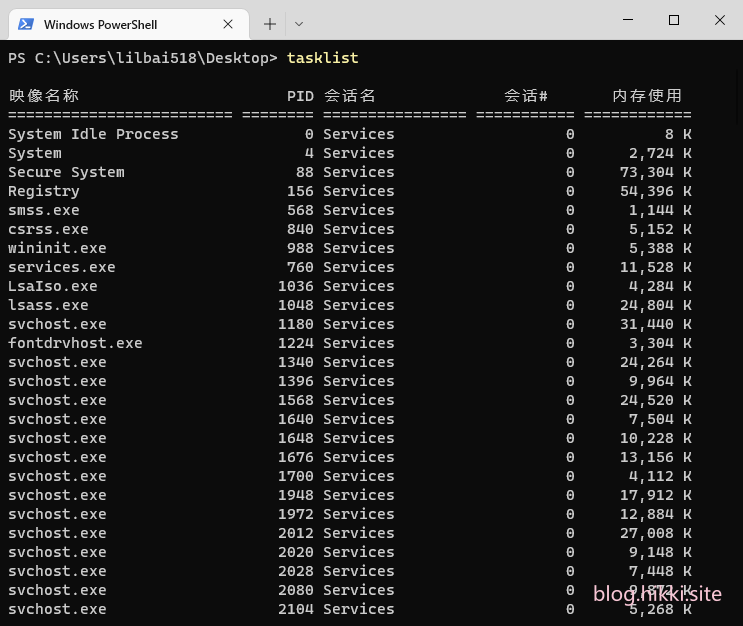The image size is (743, 626).
Task: Click fontdrvhost.exe in the process list
Action: 75,343
